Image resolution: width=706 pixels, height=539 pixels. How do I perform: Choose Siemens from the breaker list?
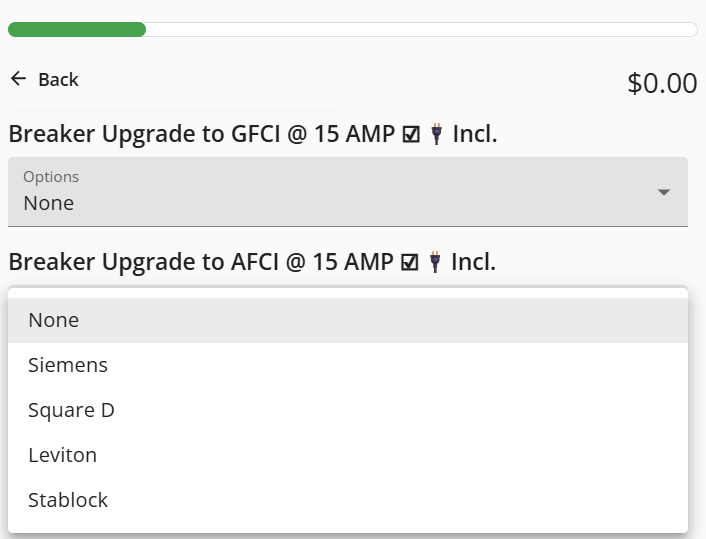(x=68, y=365)
